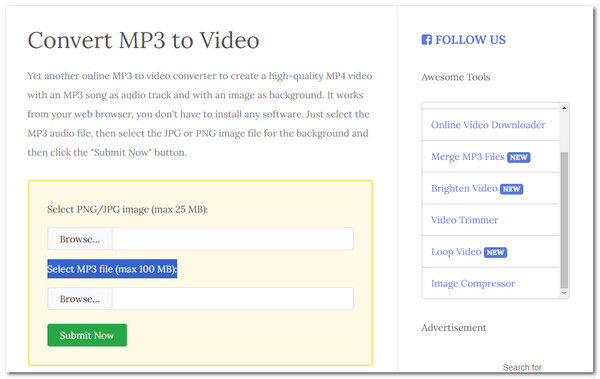Click Browse for the MP3 file
Viewport: 600px width, 379px height.
80,299
